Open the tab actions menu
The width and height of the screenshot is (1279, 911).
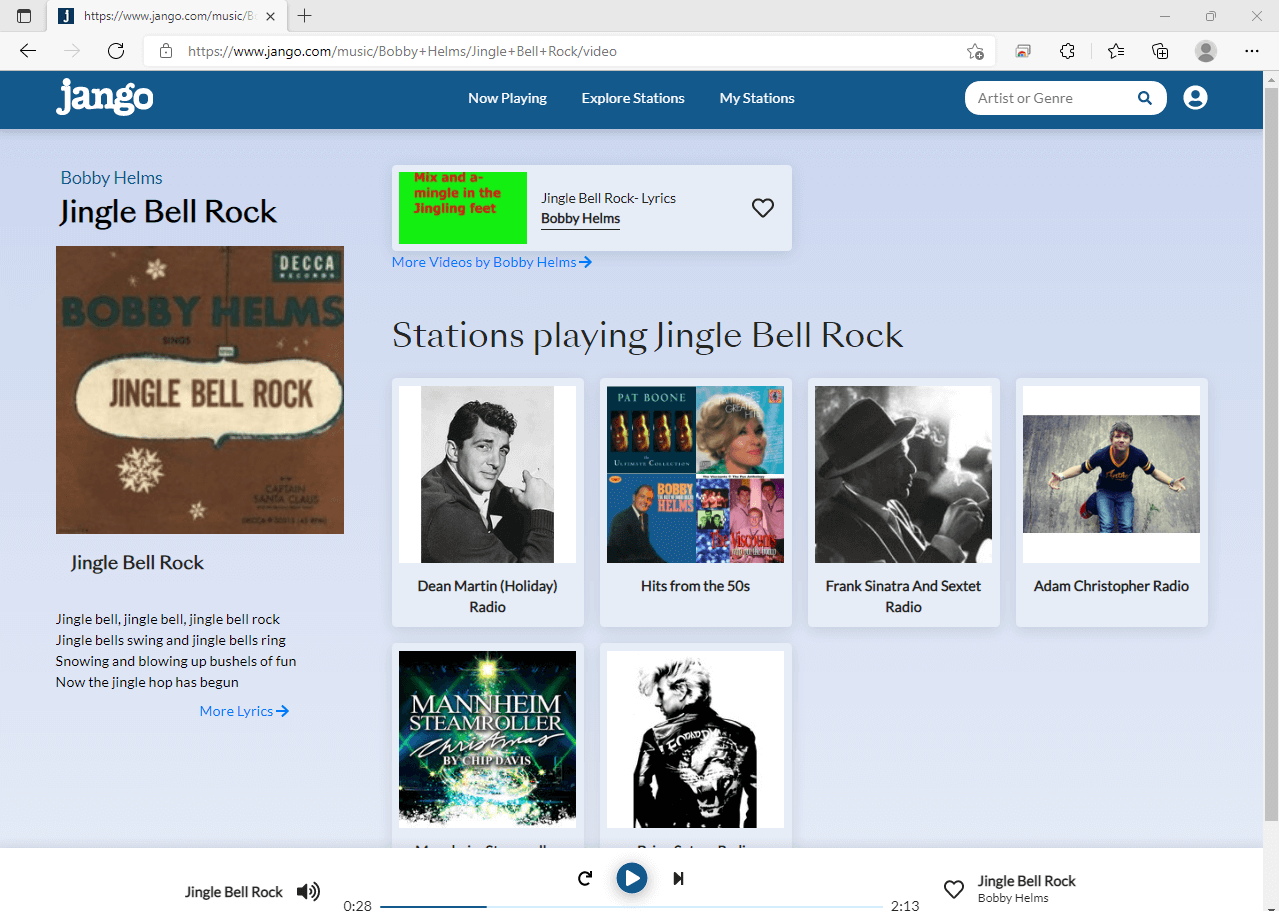[24, 16]
